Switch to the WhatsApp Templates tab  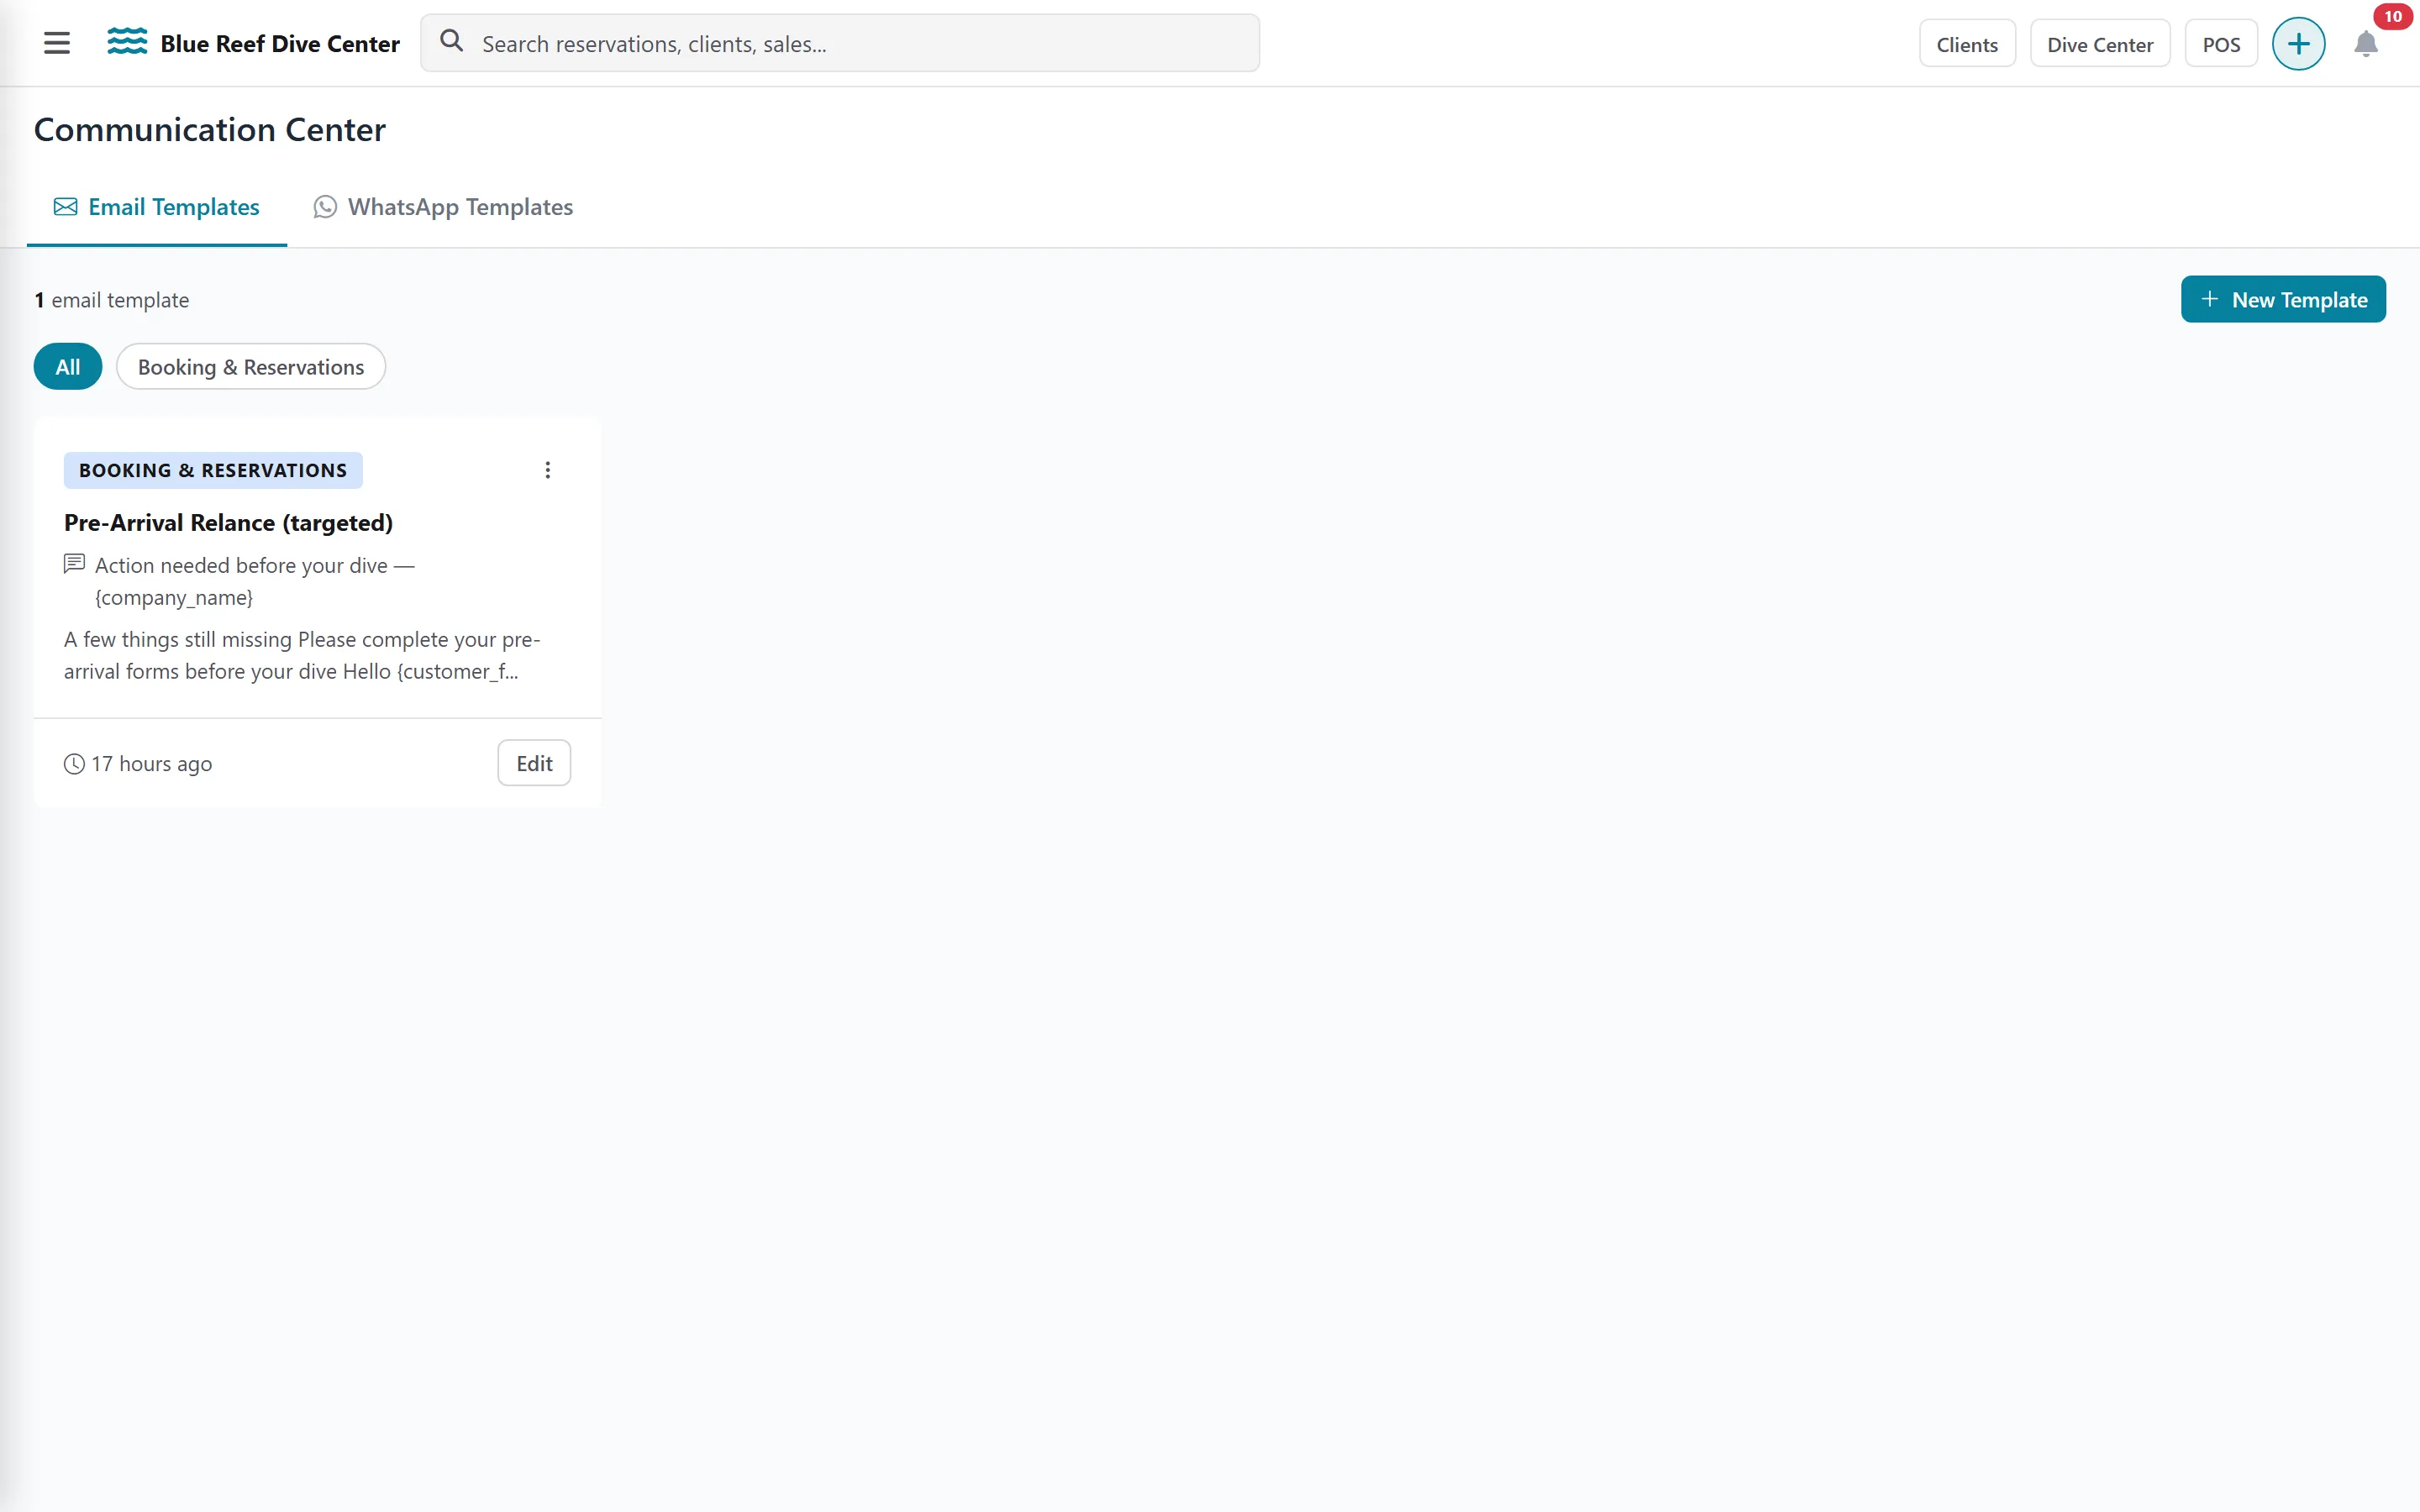pos(443,207)
